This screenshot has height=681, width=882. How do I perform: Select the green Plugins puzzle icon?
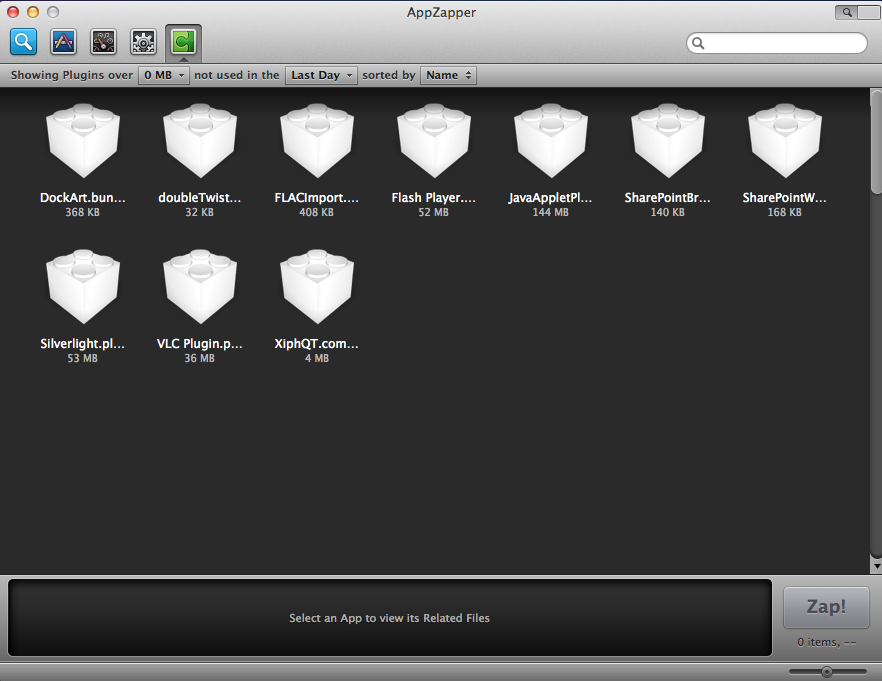click(x=183, y=42)
